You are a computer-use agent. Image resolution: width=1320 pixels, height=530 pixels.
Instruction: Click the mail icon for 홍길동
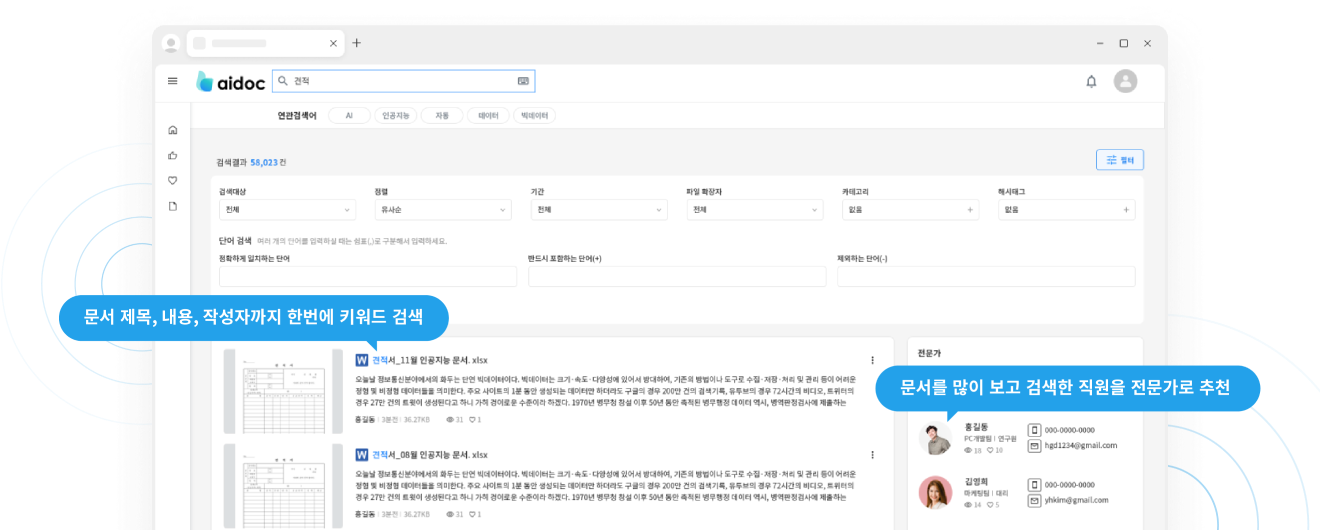point(1035,446)
